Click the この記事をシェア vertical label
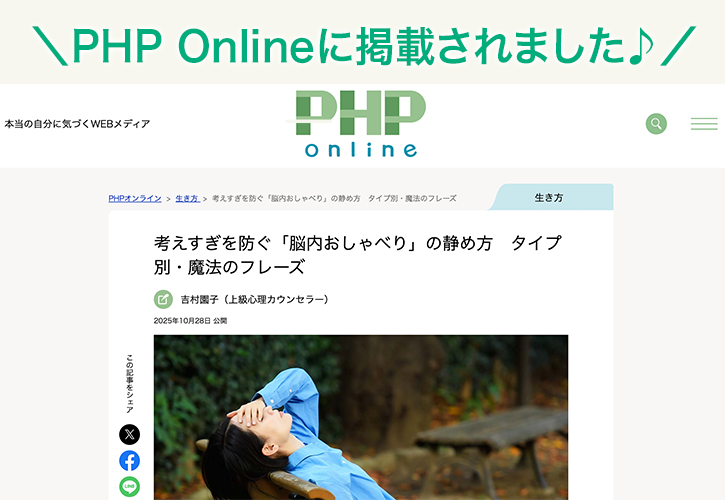 coord(130,384)
